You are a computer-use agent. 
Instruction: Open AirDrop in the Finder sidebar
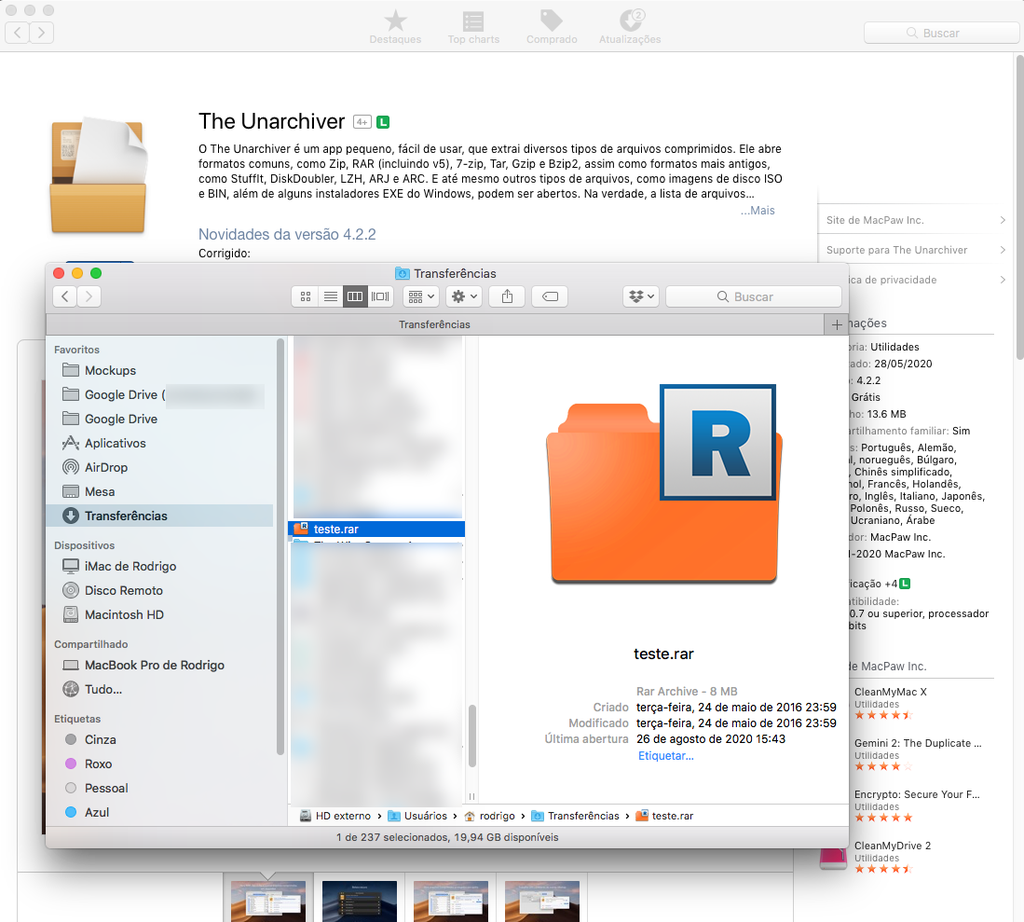(x=160, y=467)
